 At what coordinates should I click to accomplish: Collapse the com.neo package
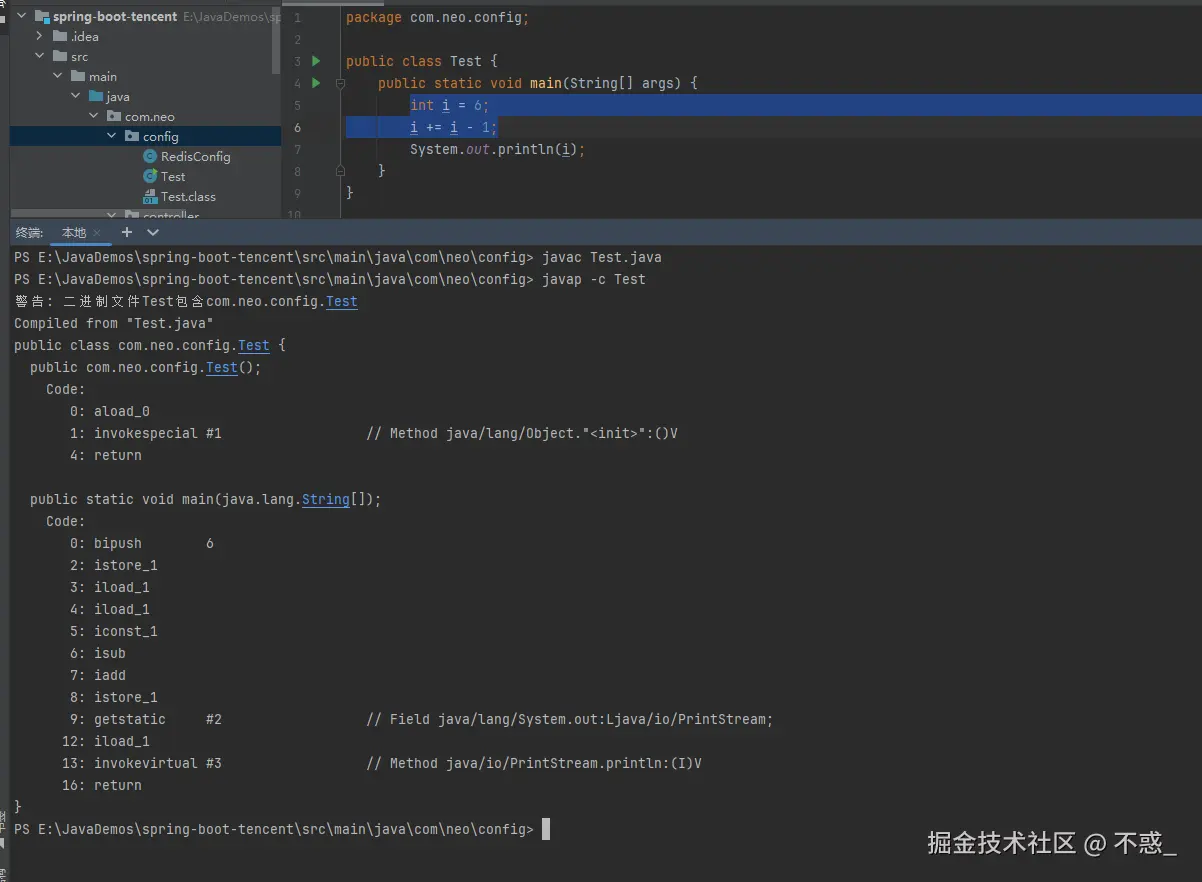[93, 116]
